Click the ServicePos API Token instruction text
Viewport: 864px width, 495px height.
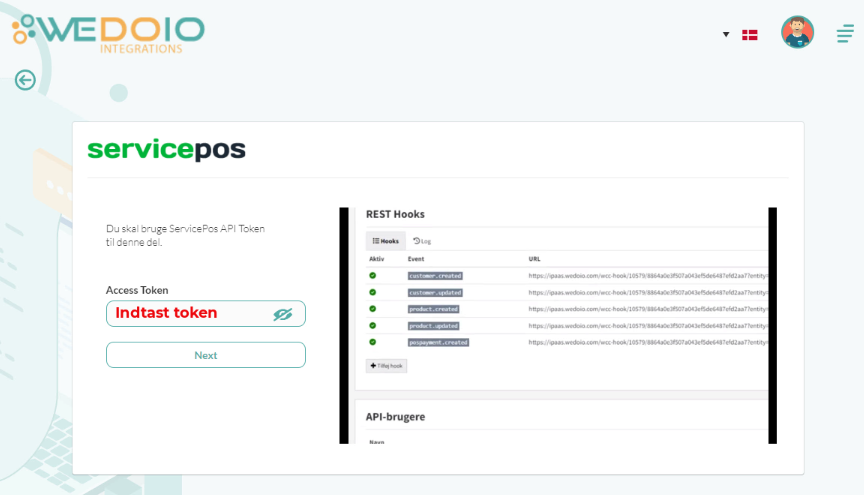[185, 235]
